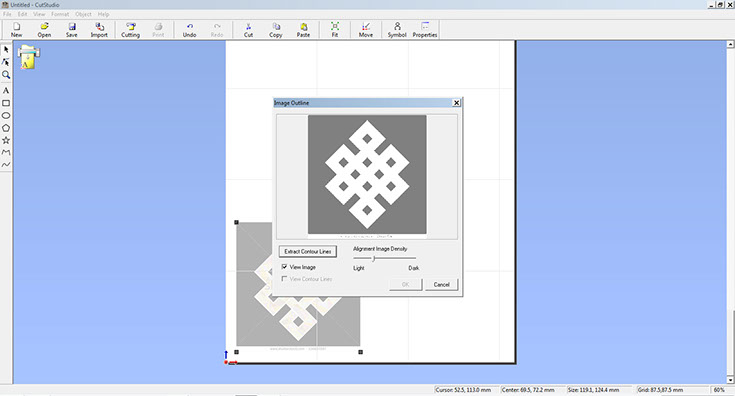Open the View menu
The width and height of the screenshot is (735, 396).
coord(39,14)
